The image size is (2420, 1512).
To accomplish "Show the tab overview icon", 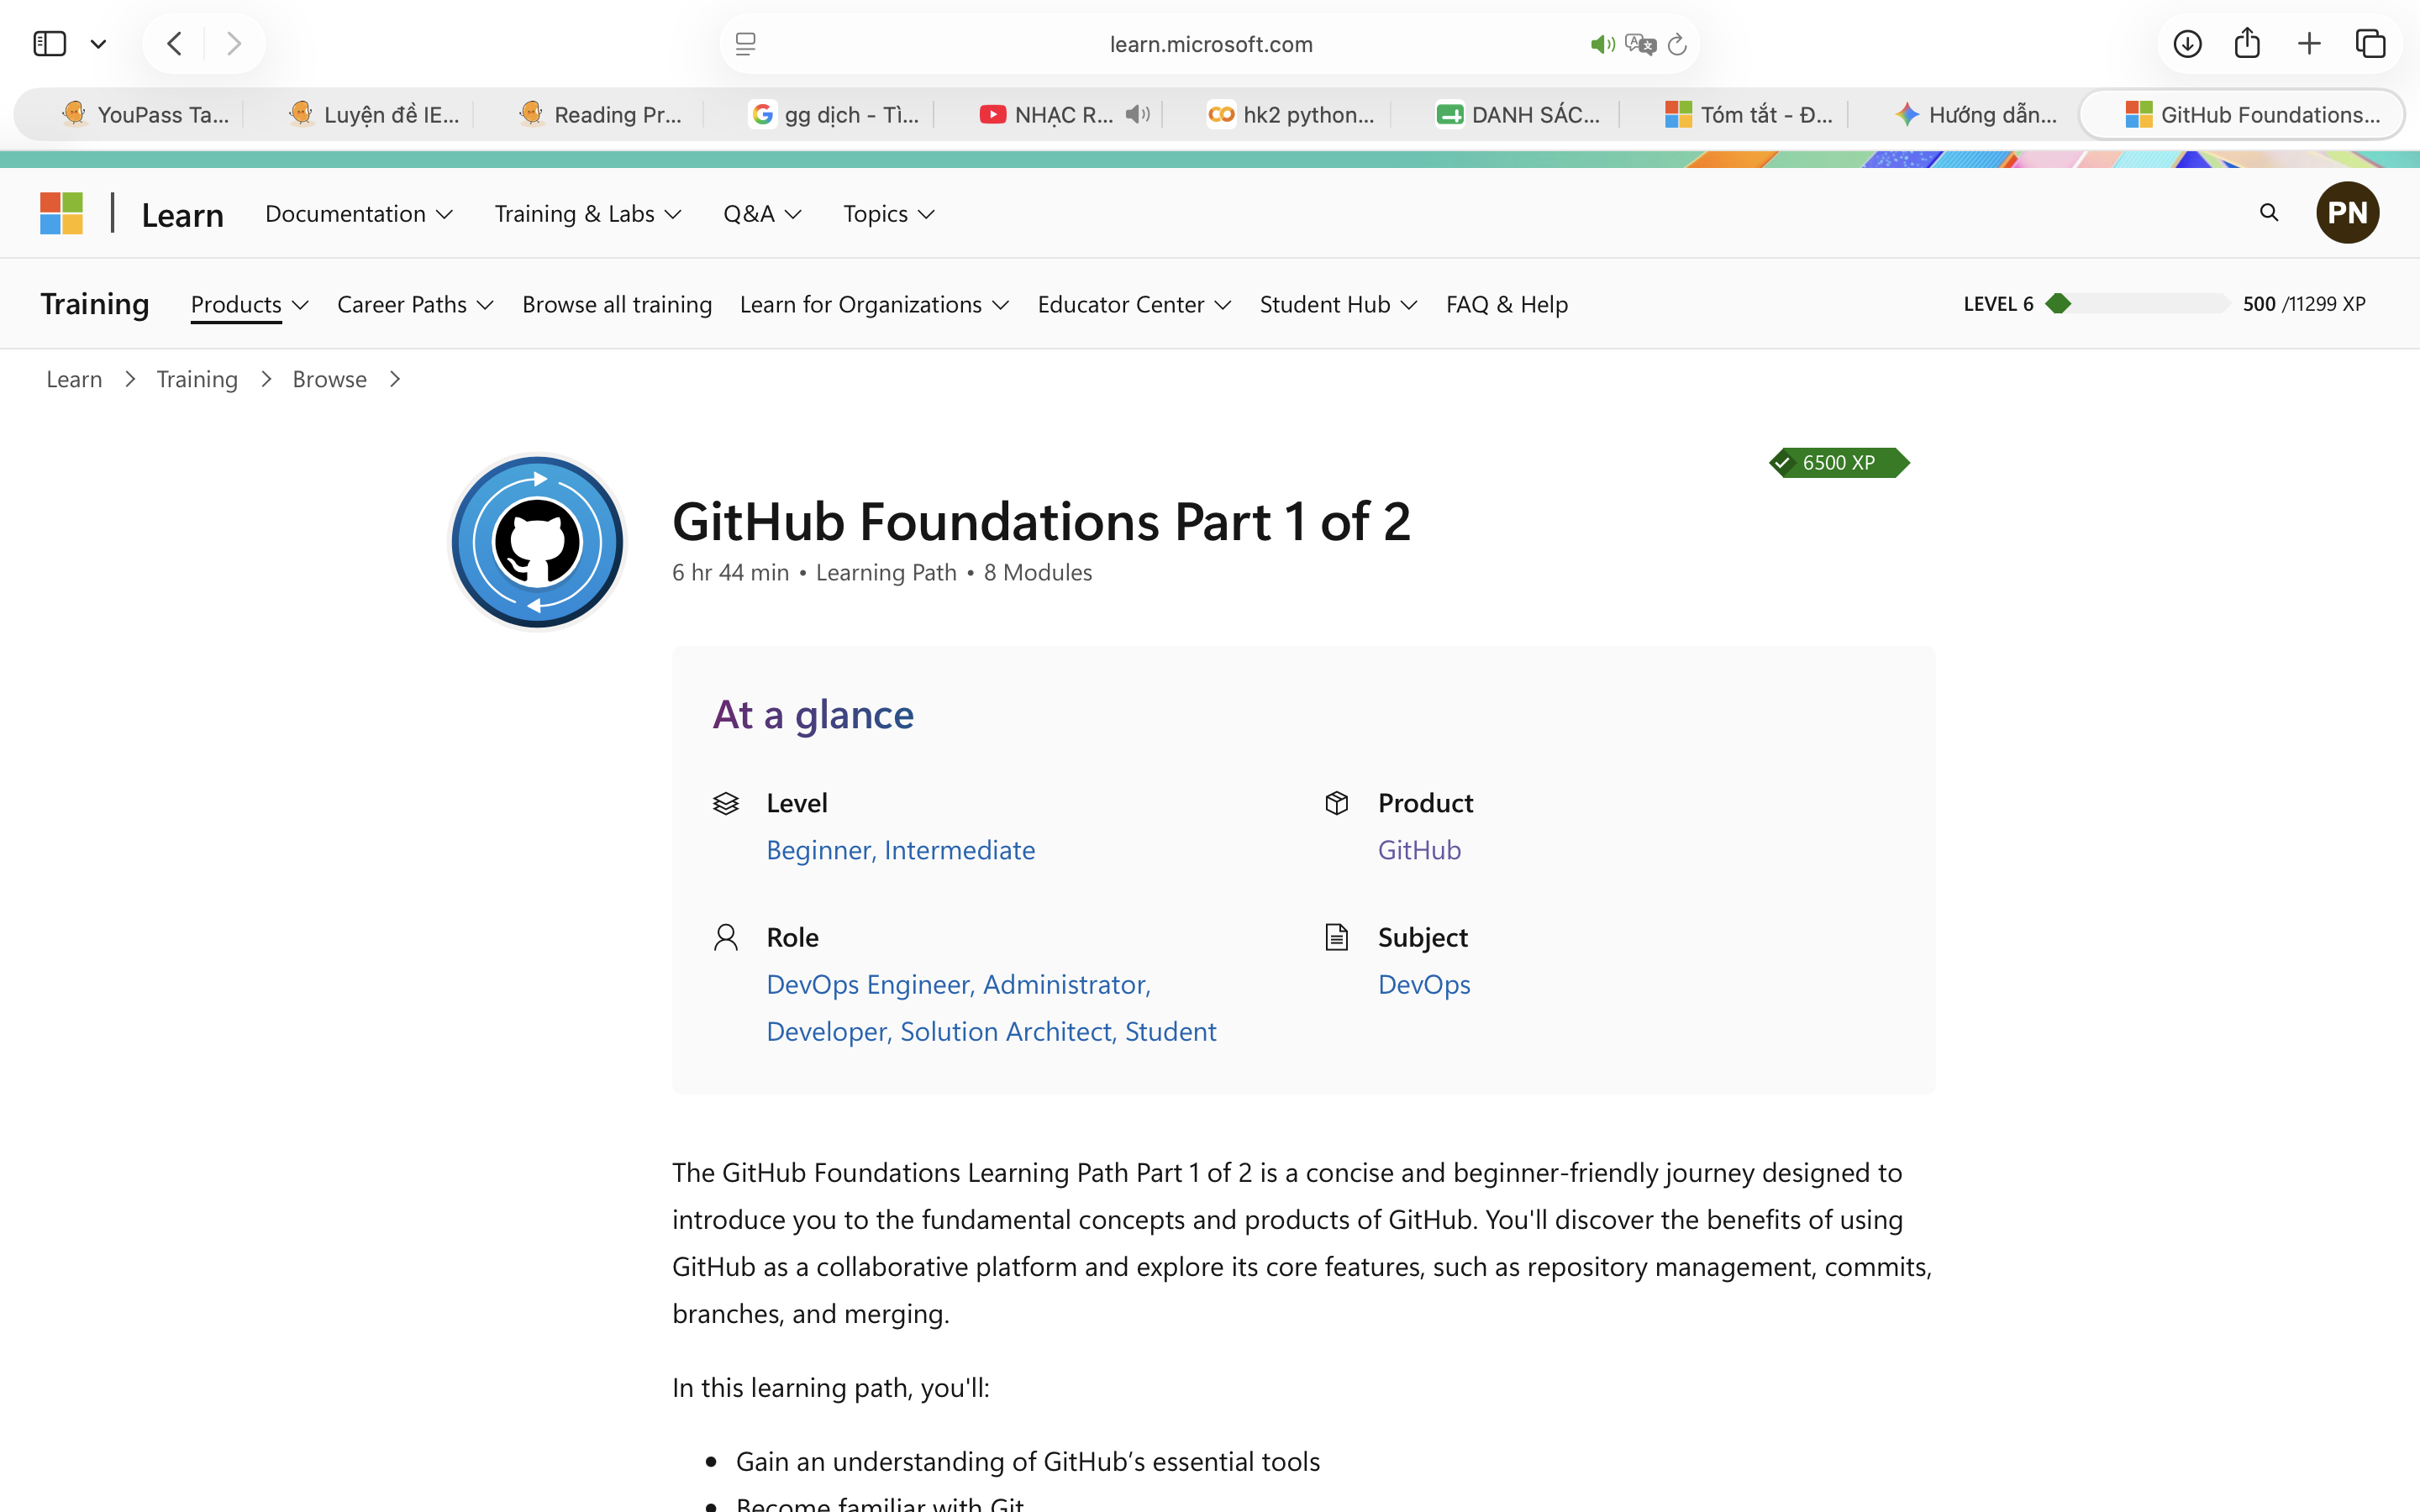I will coord(2370,44).
